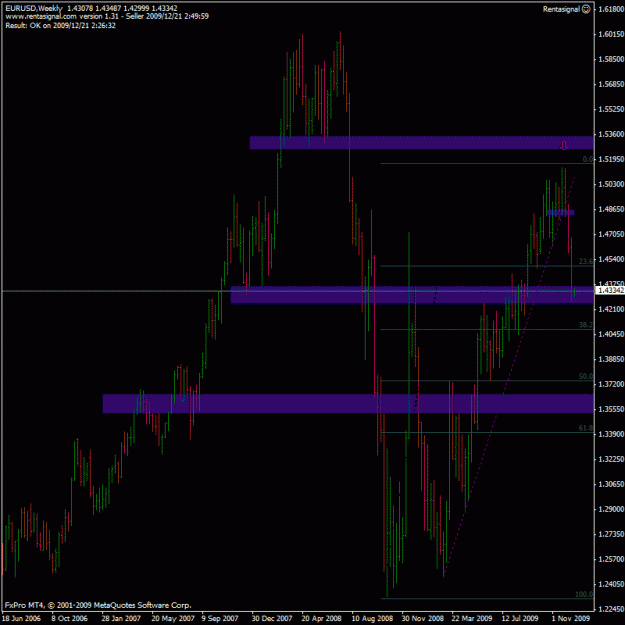The image size is (625, 625).
Task: Click Fibonacci level label 0.0
Action: (x=588, y=159)
